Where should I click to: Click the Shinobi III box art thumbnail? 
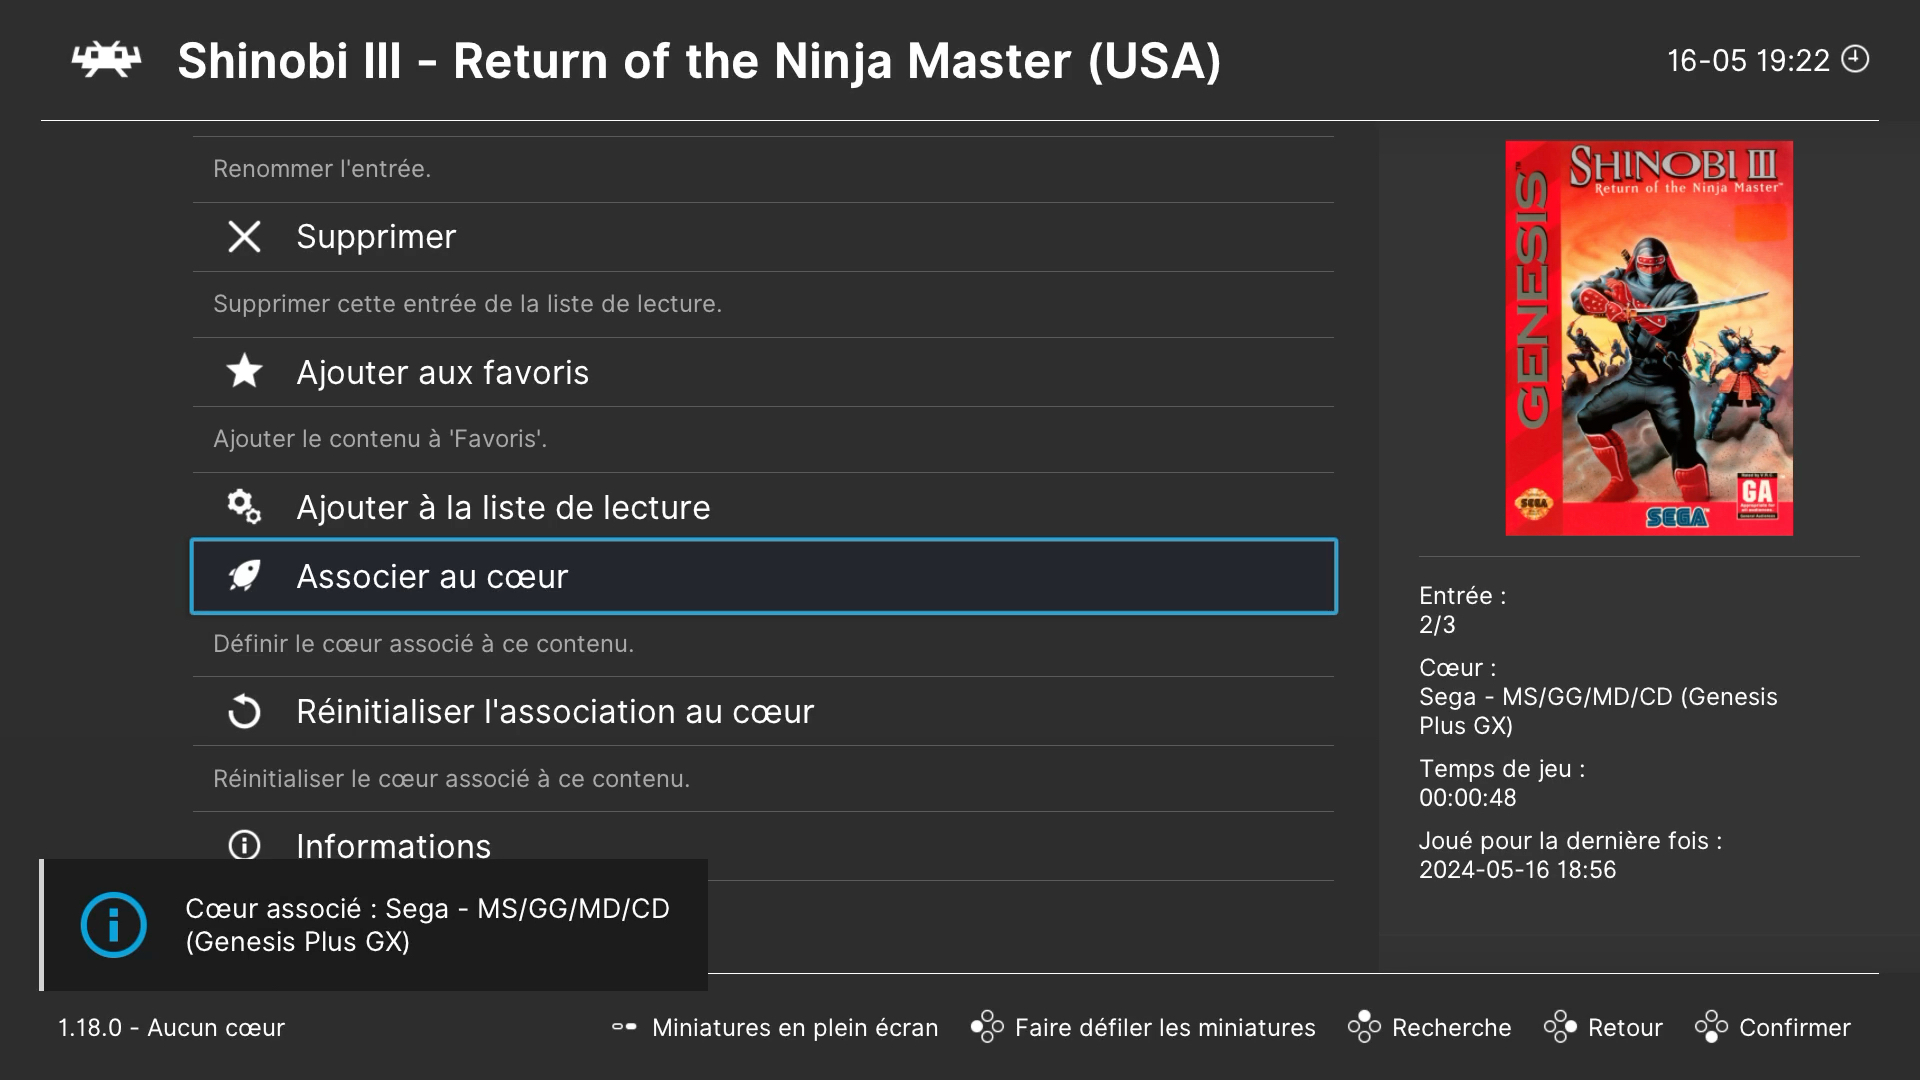tap(1649, 338)
